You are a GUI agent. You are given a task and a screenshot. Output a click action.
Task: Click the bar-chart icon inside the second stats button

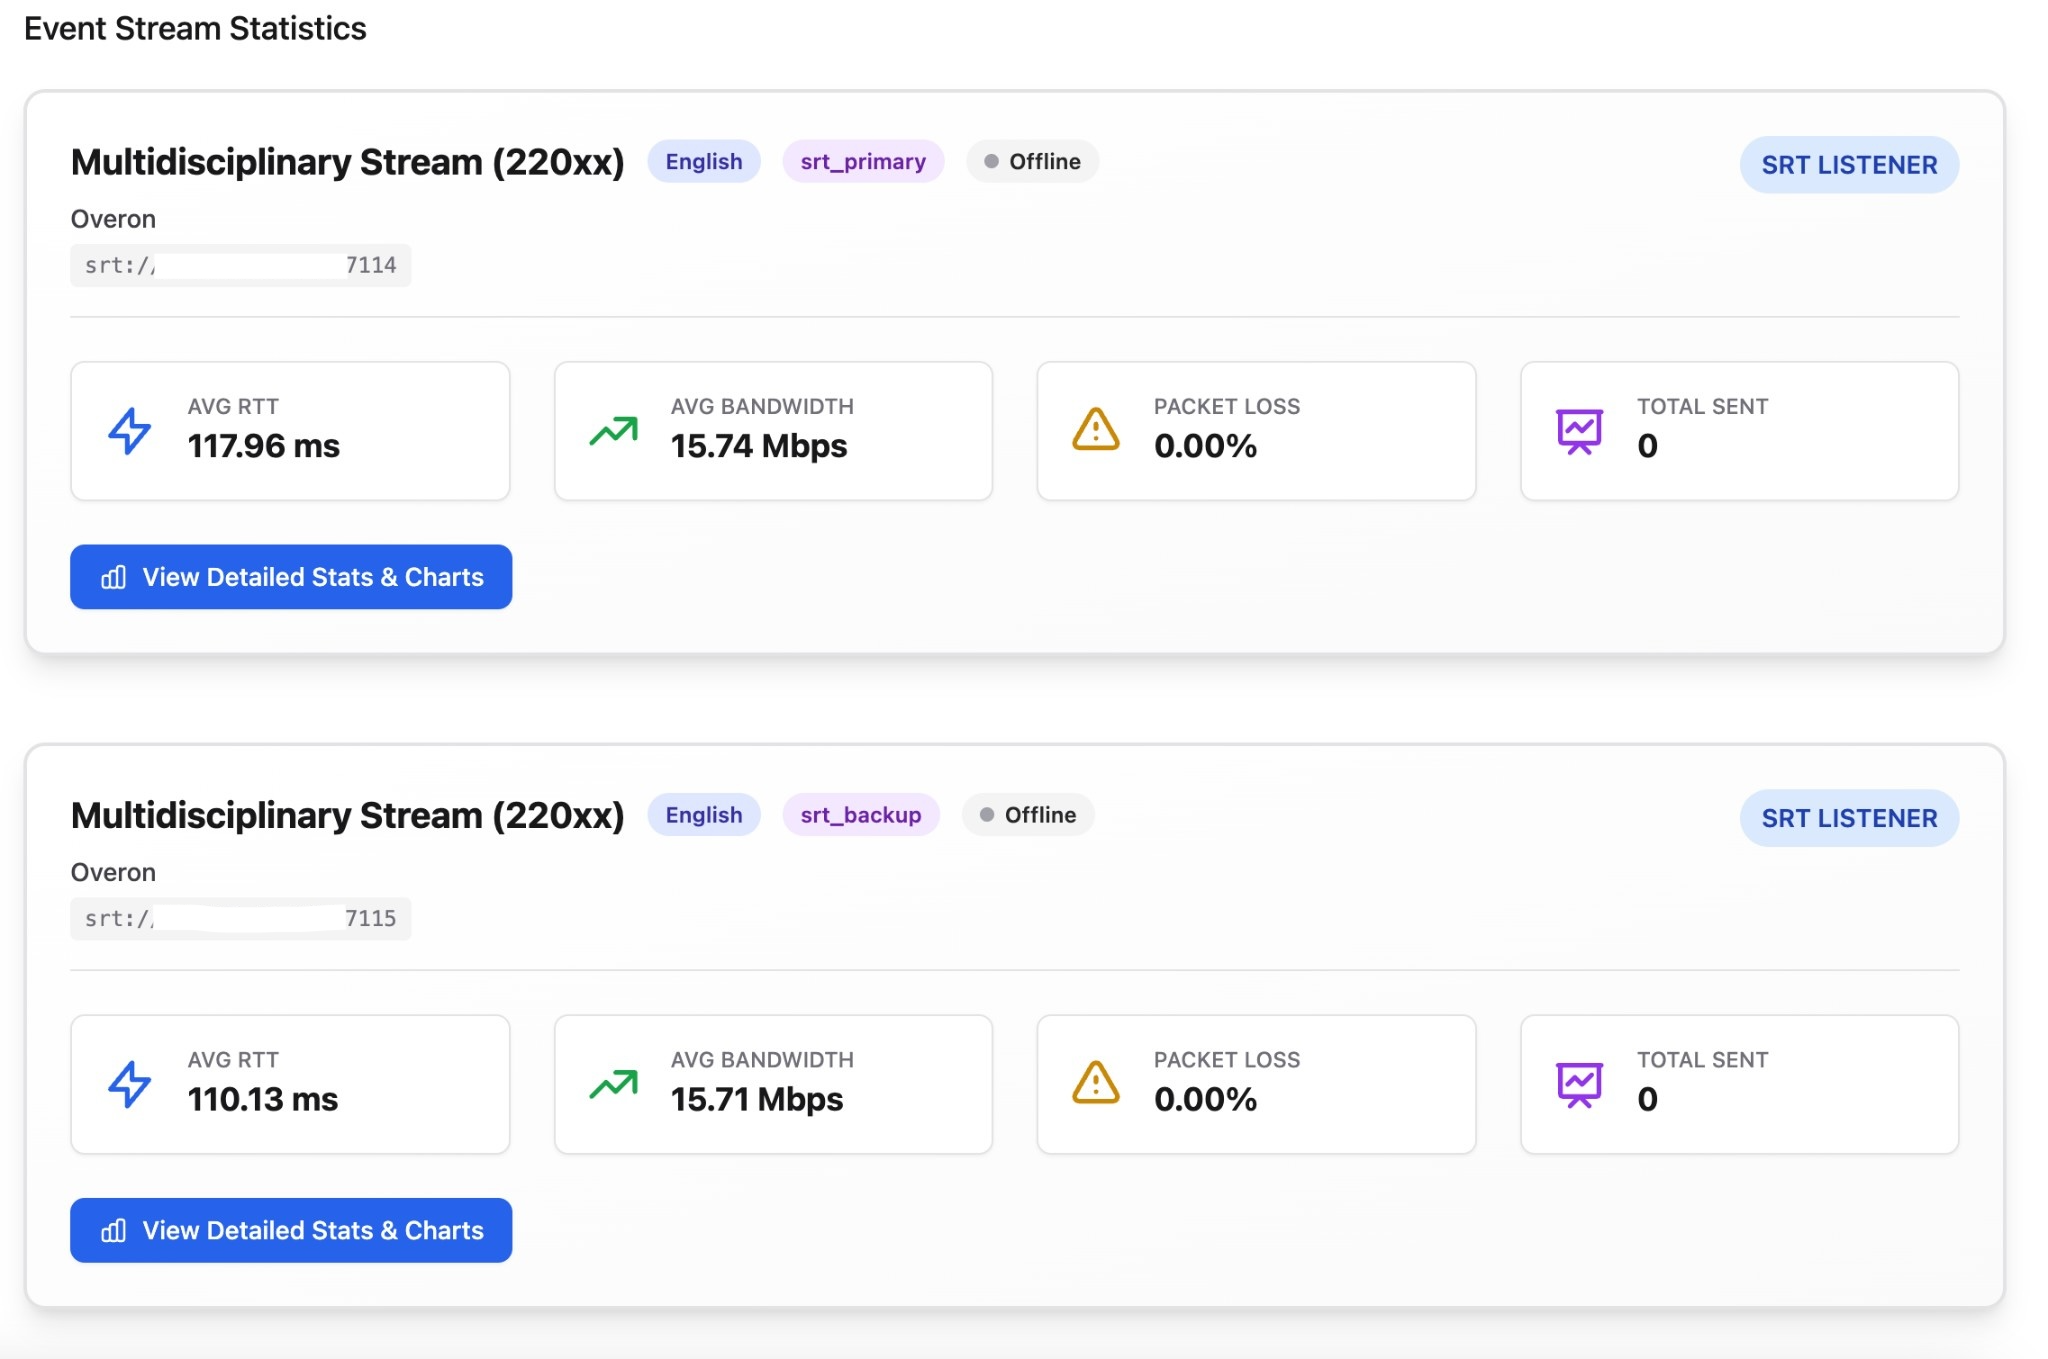coord(115,1230)
